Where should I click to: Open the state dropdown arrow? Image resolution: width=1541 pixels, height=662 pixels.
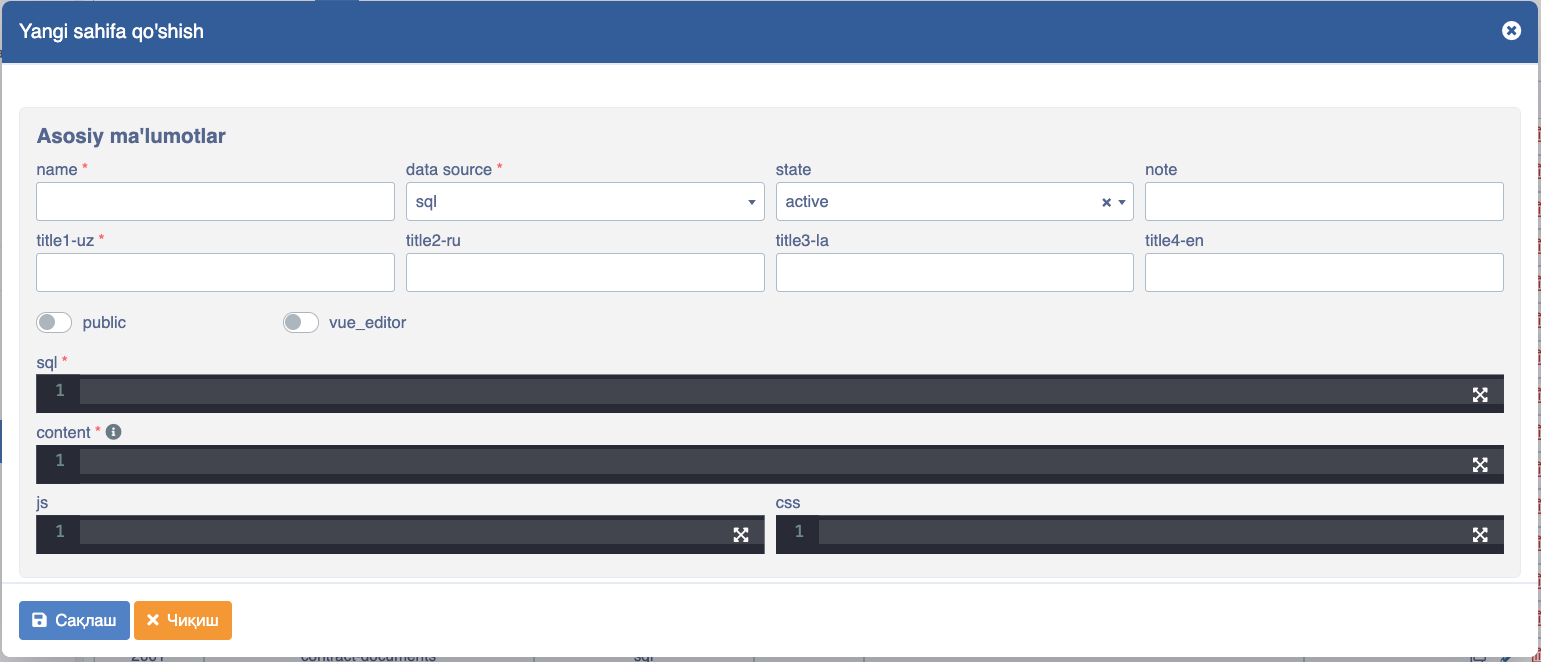1122,202
